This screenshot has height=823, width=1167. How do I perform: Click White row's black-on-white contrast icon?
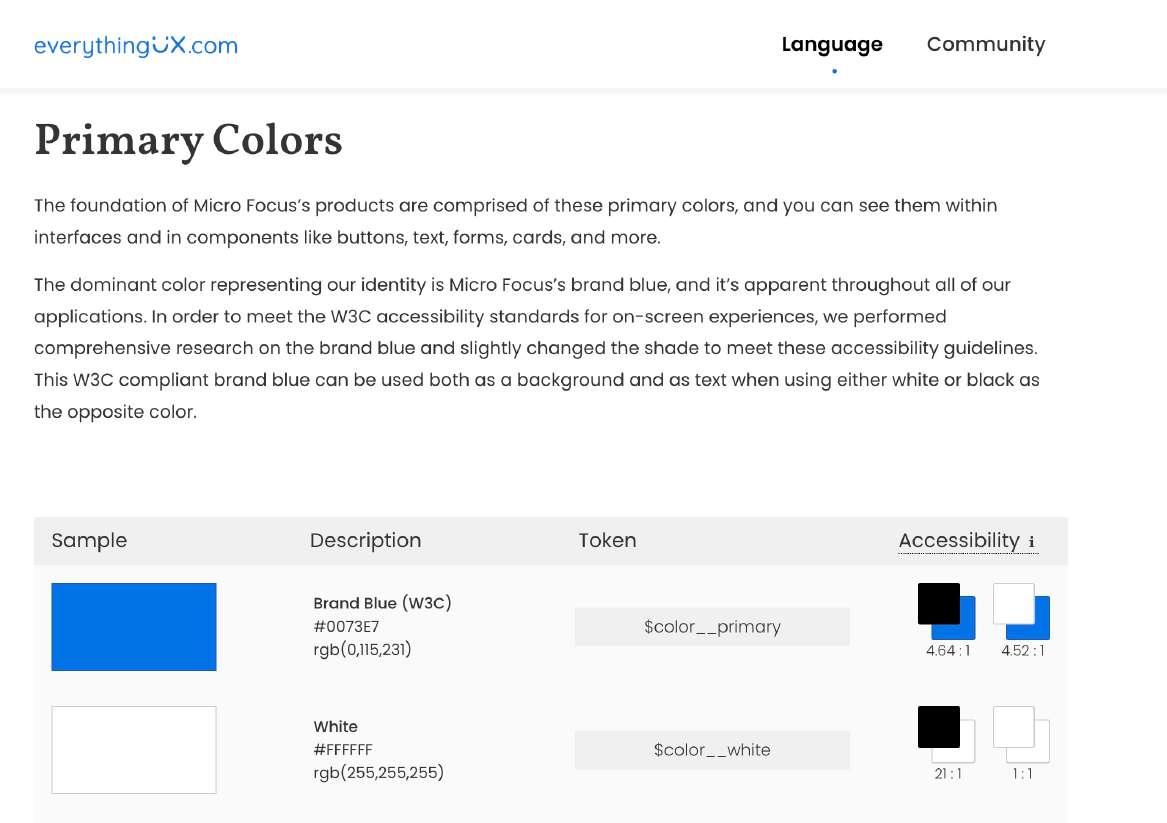click(x=945, y=734)
